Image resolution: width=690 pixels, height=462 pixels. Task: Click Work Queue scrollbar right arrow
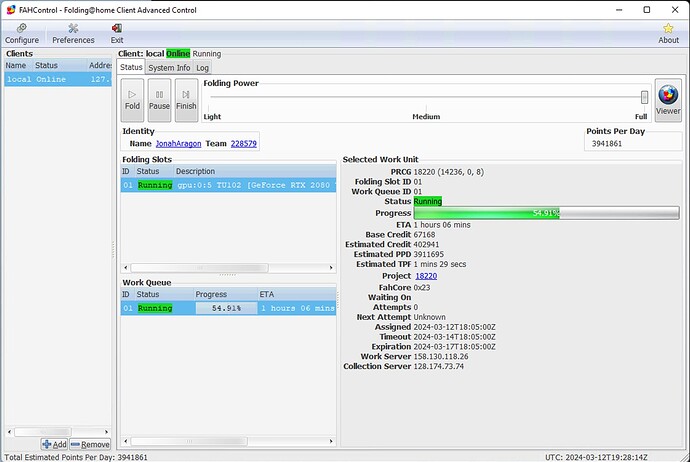pyautogui.click(x=331, y=441)
